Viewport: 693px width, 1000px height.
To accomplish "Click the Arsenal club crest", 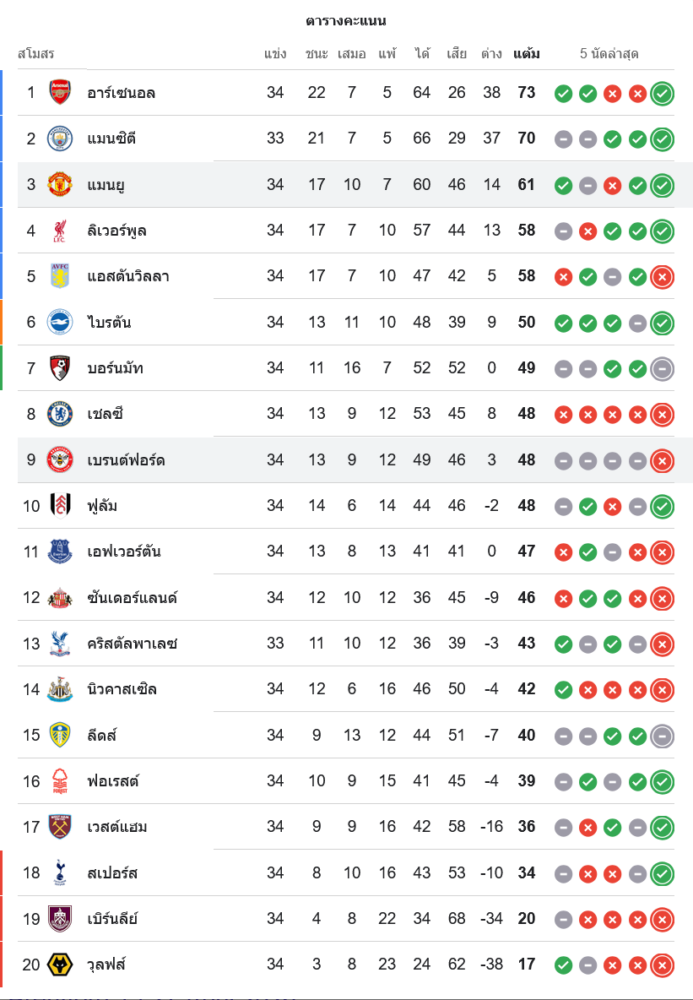I will click(x=60, y=93).
